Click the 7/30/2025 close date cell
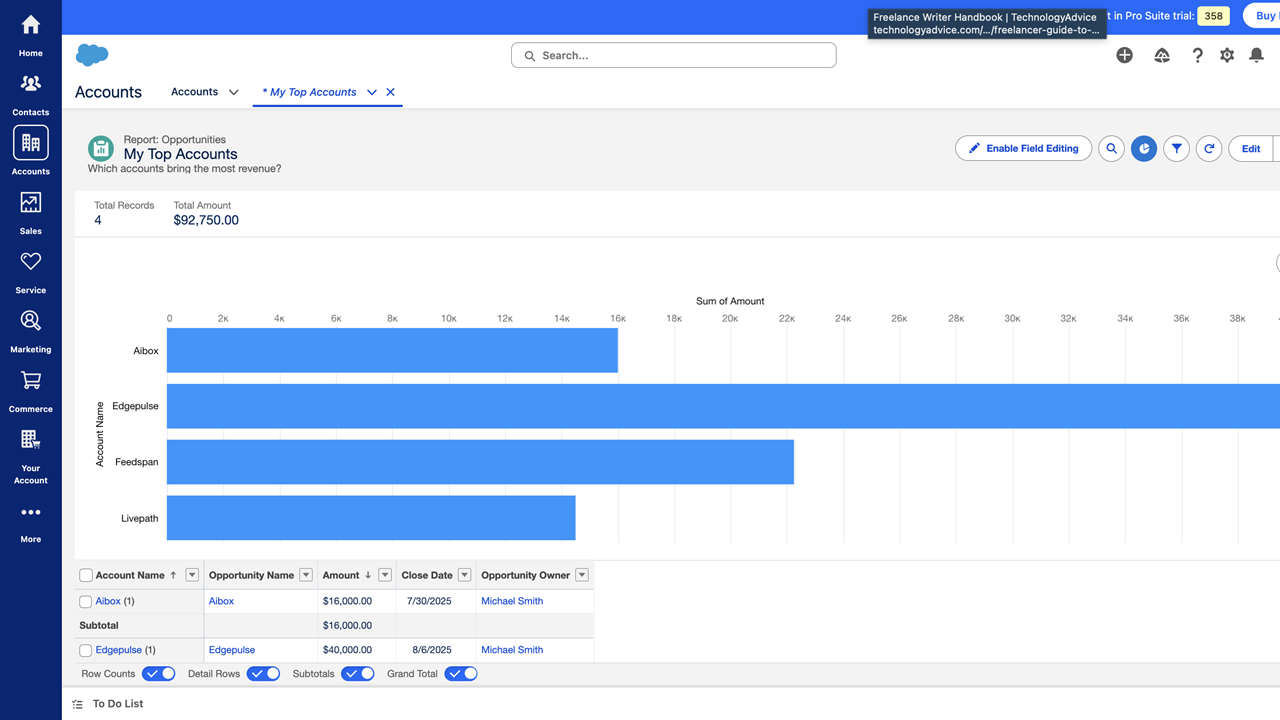 tap(430, 602)
